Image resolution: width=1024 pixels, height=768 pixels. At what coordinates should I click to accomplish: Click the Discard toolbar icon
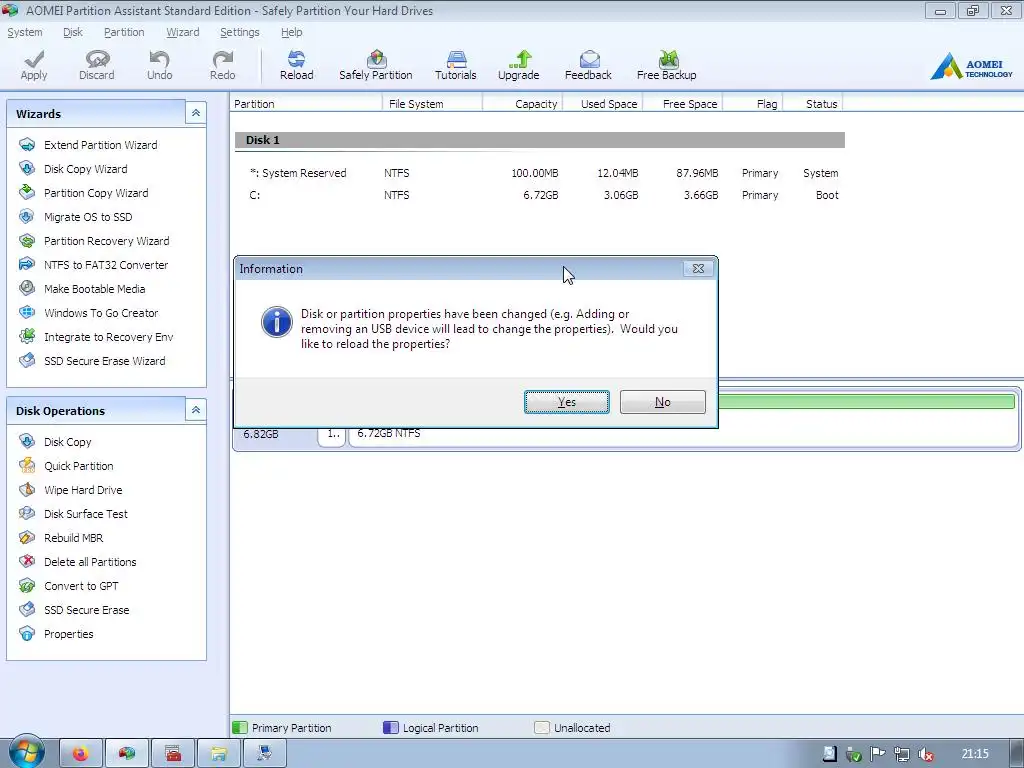pyautogui.click(x=97, y=65)
